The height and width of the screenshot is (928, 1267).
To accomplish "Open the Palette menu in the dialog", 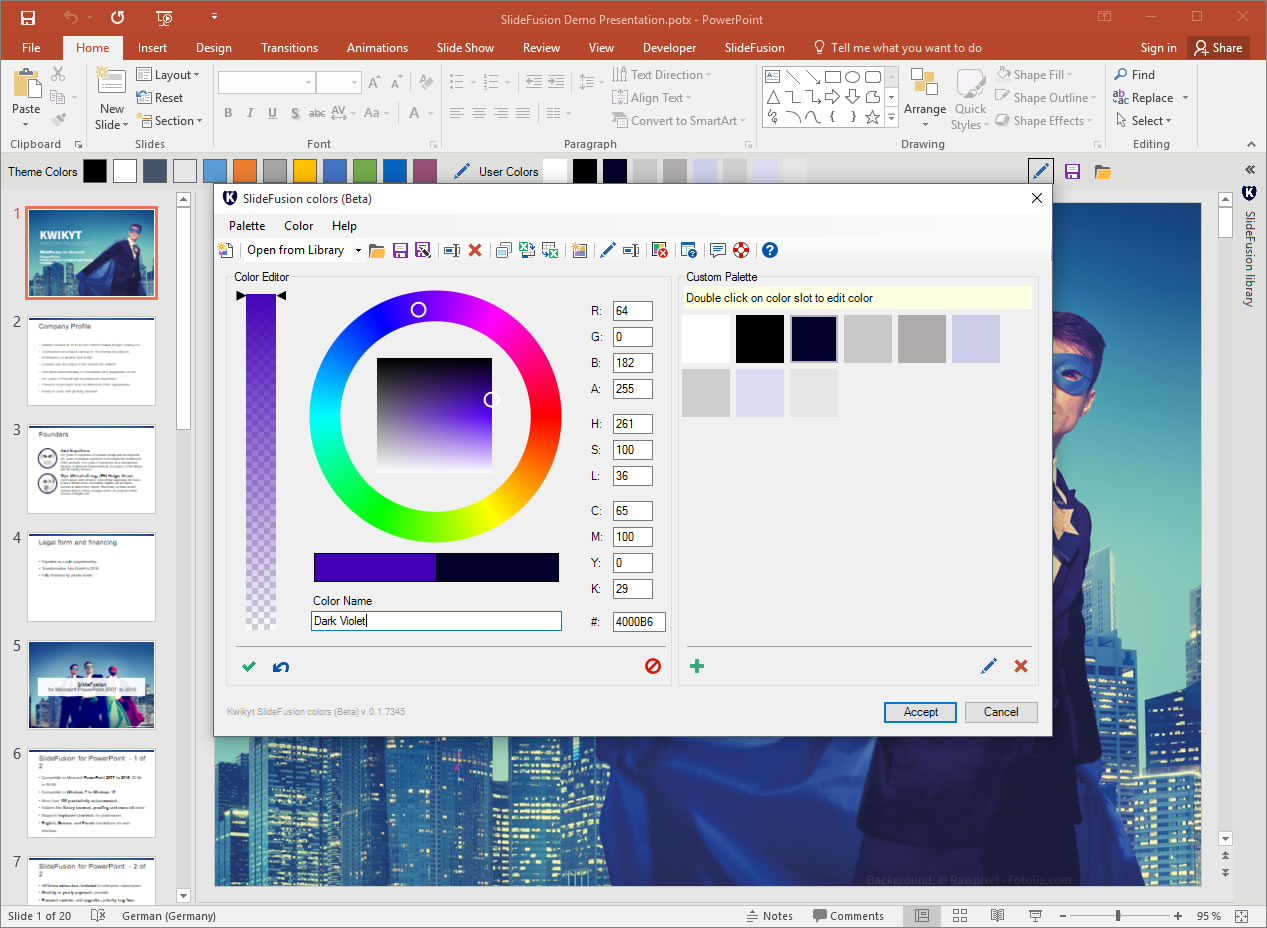I will pyautogui.click(x=247, y=226).
